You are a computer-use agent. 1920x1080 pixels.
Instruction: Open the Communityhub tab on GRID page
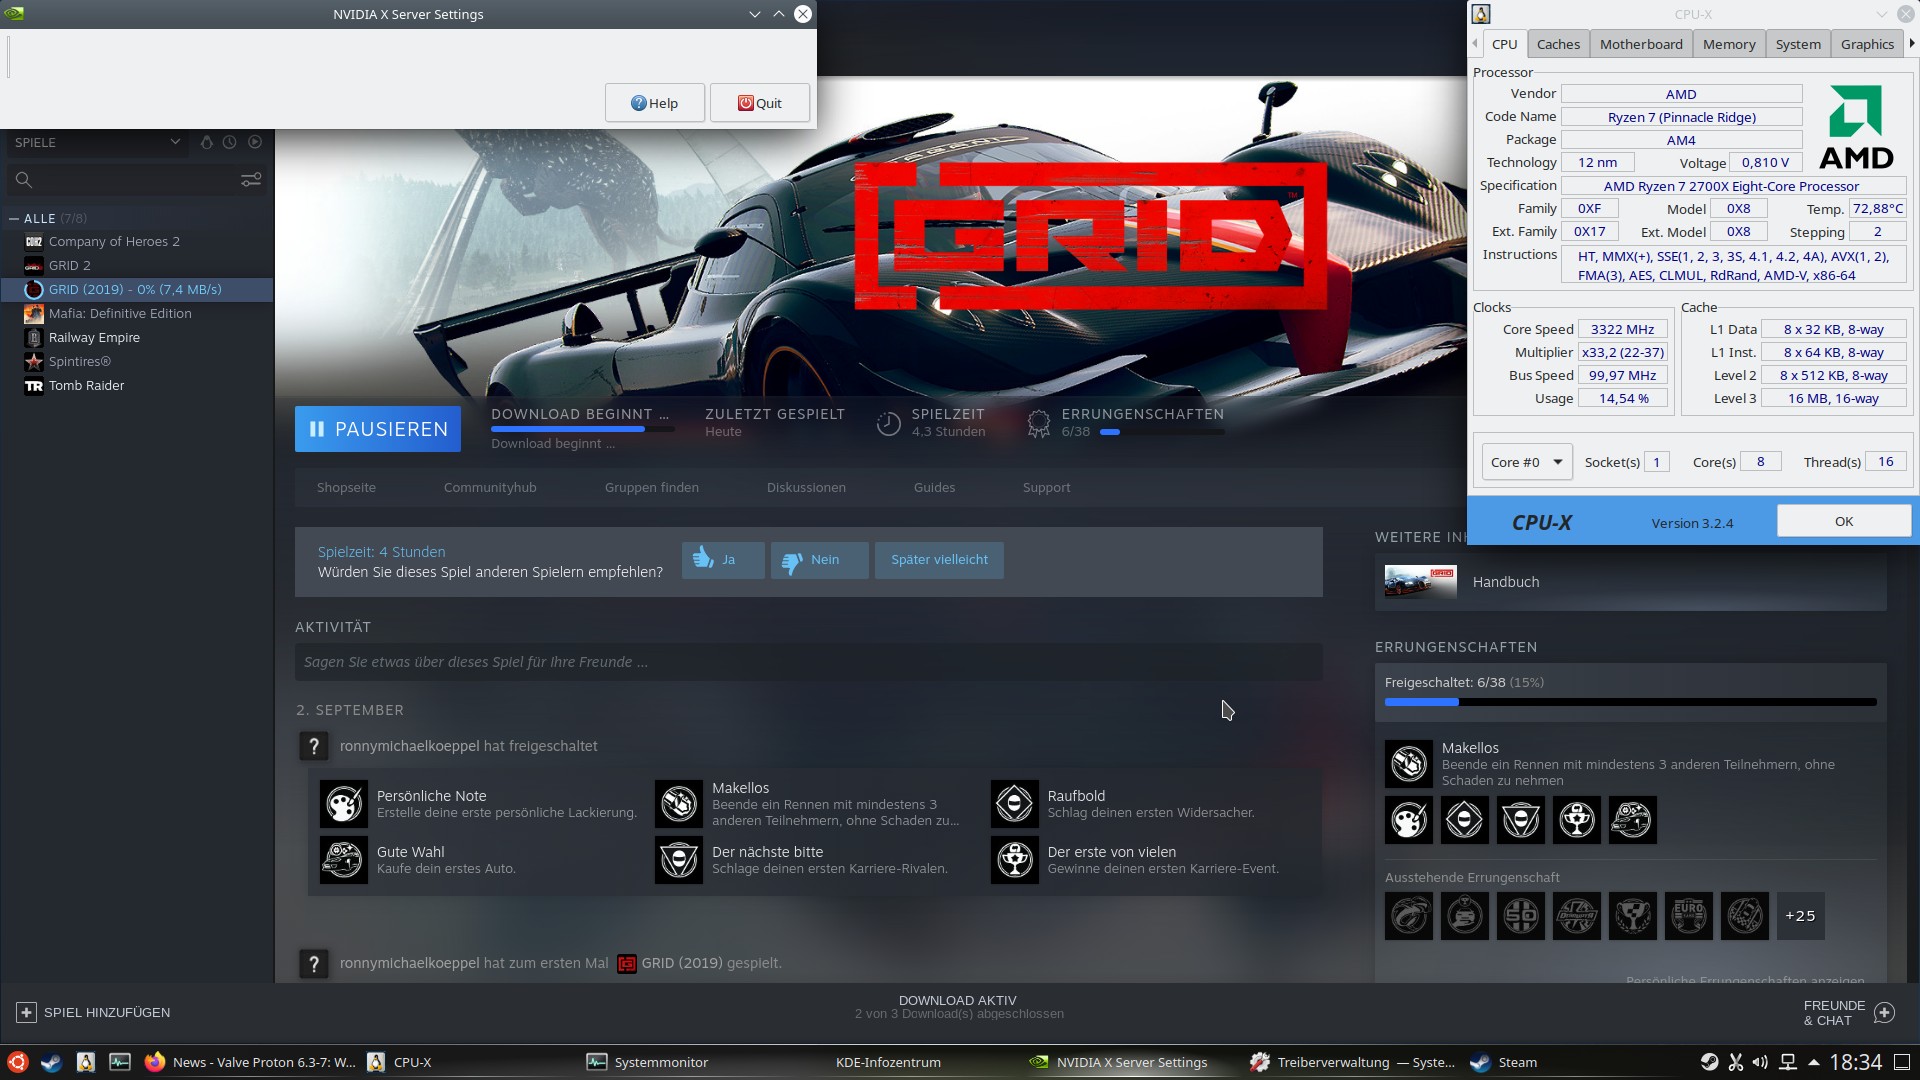click(x=489, y=487)
